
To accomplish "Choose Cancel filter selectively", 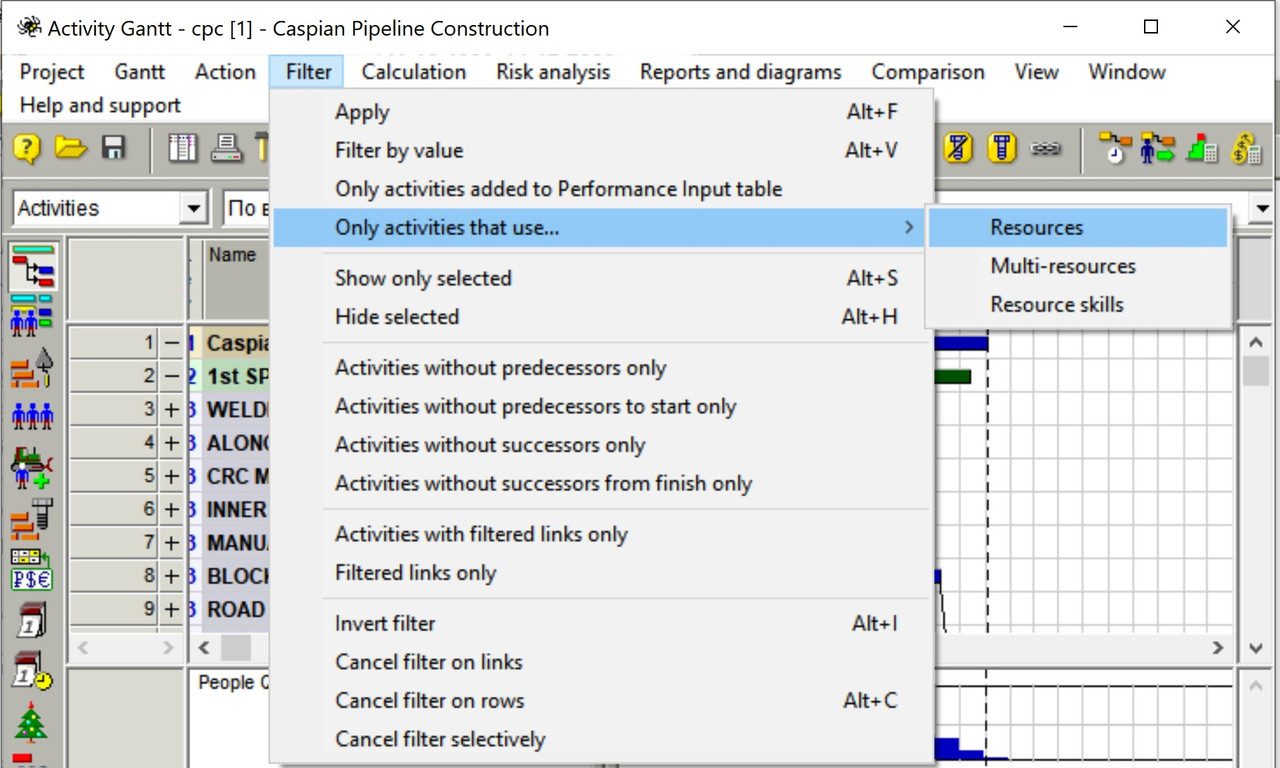I will click(x=602, y=740).
